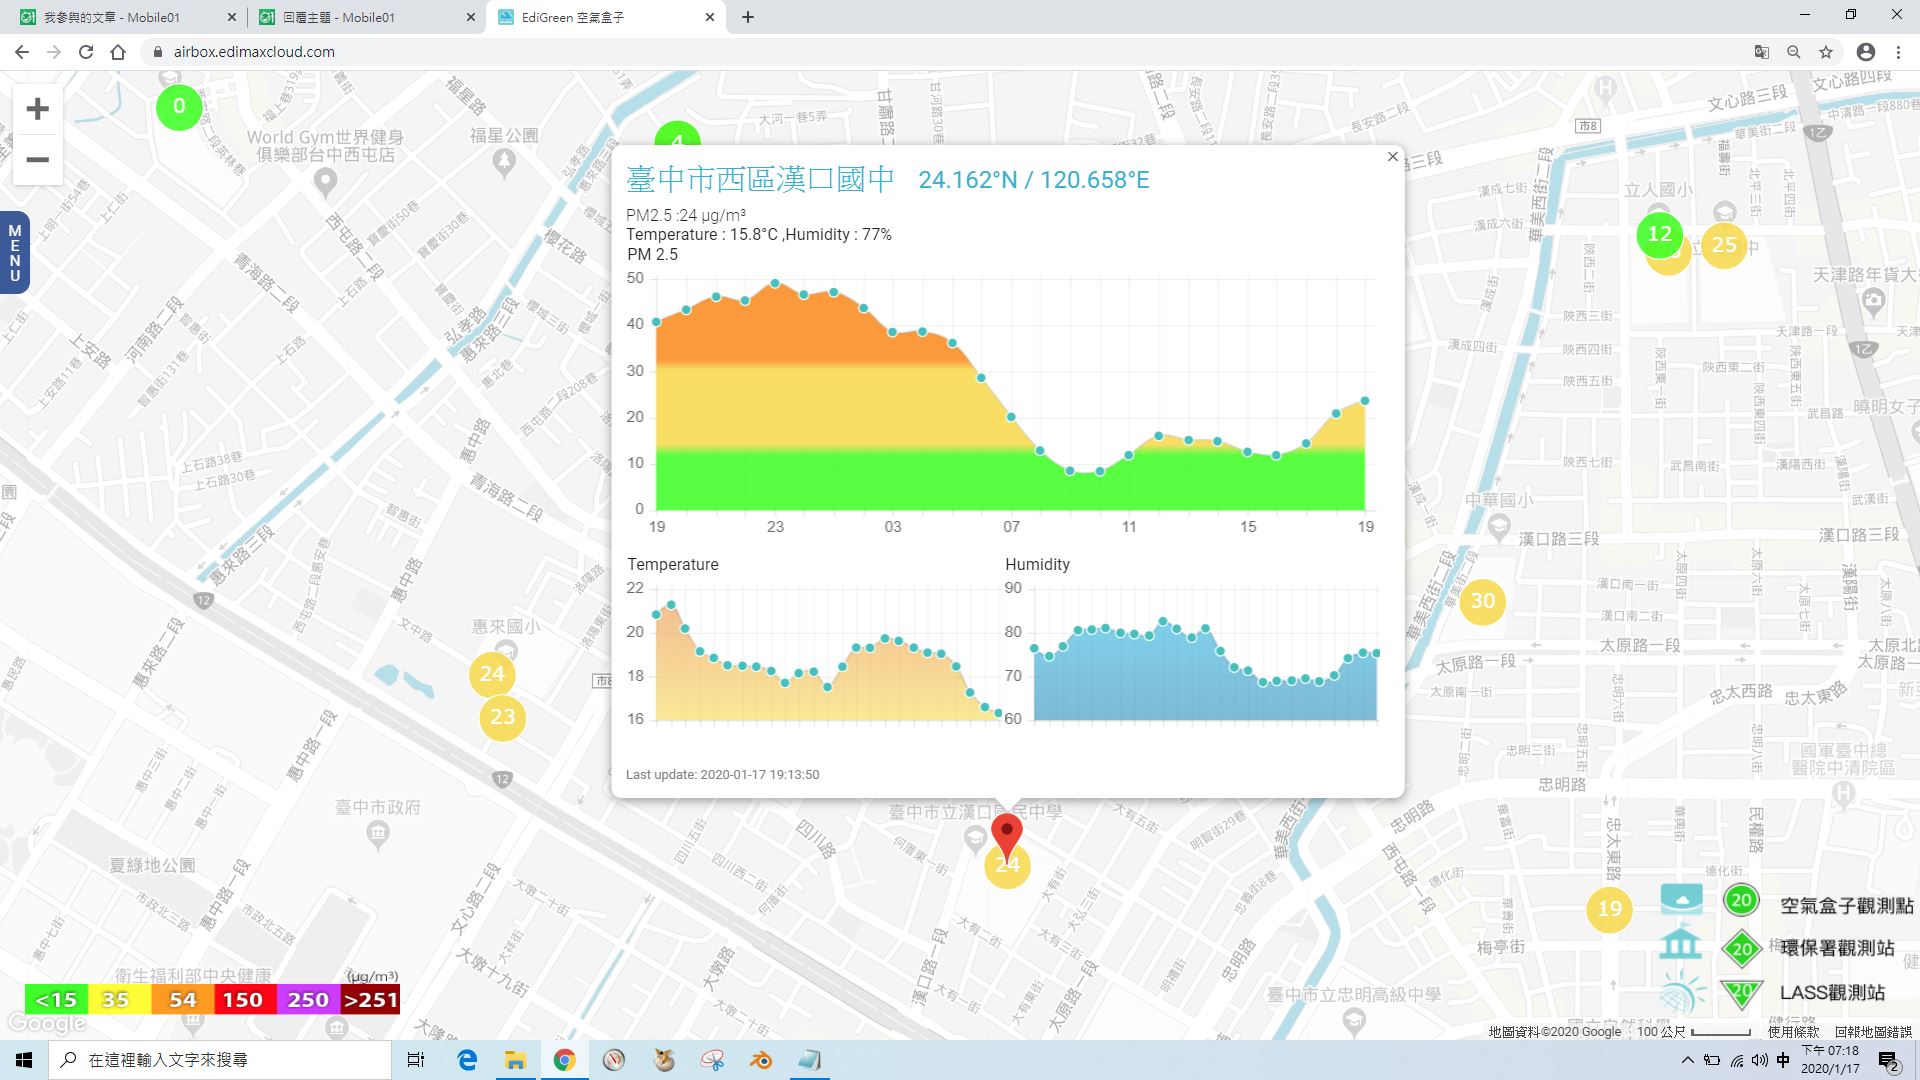
Task: Click the red 150 legend swatch
Action: (x=244, y=999)
